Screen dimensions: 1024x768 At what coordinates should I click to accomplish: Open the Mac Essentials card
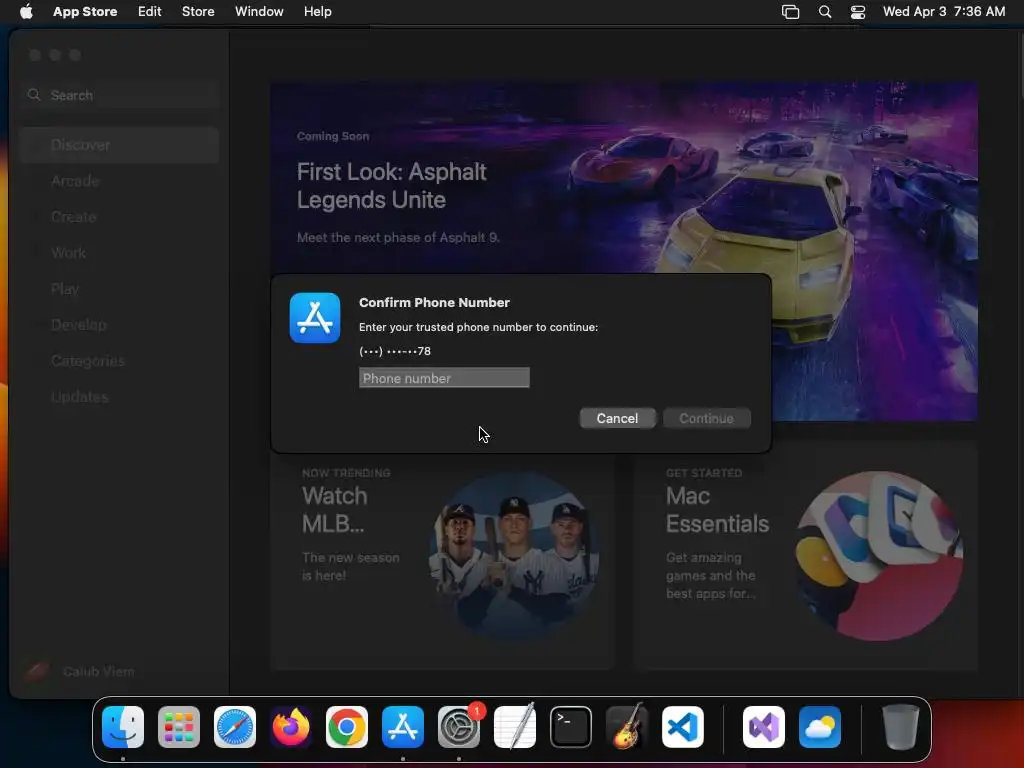pos(805,555)
